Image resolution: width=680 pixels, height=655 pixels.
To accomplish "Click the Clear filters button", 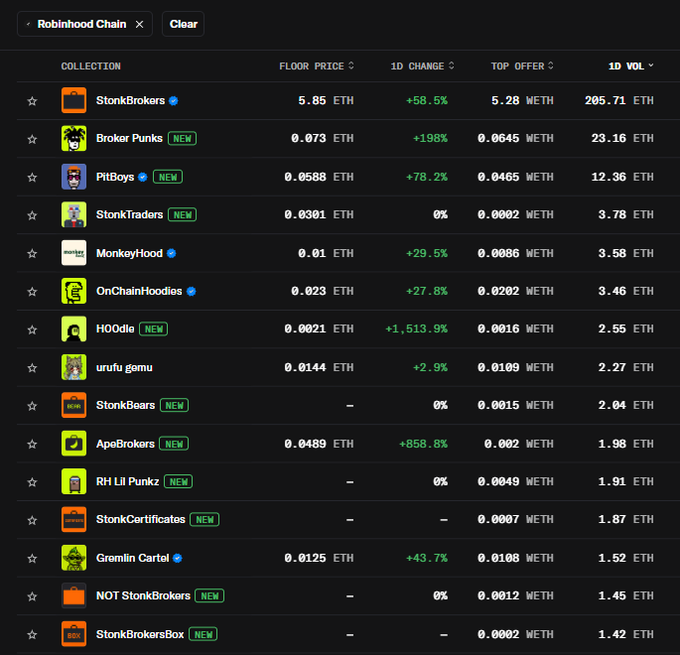I will [183, 24].
